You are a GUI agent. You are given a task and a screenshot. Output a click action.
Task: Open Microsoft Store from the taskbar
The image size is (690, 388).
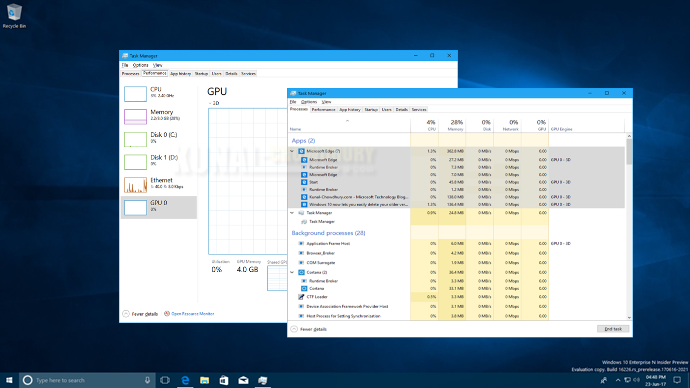coord(224,380)
